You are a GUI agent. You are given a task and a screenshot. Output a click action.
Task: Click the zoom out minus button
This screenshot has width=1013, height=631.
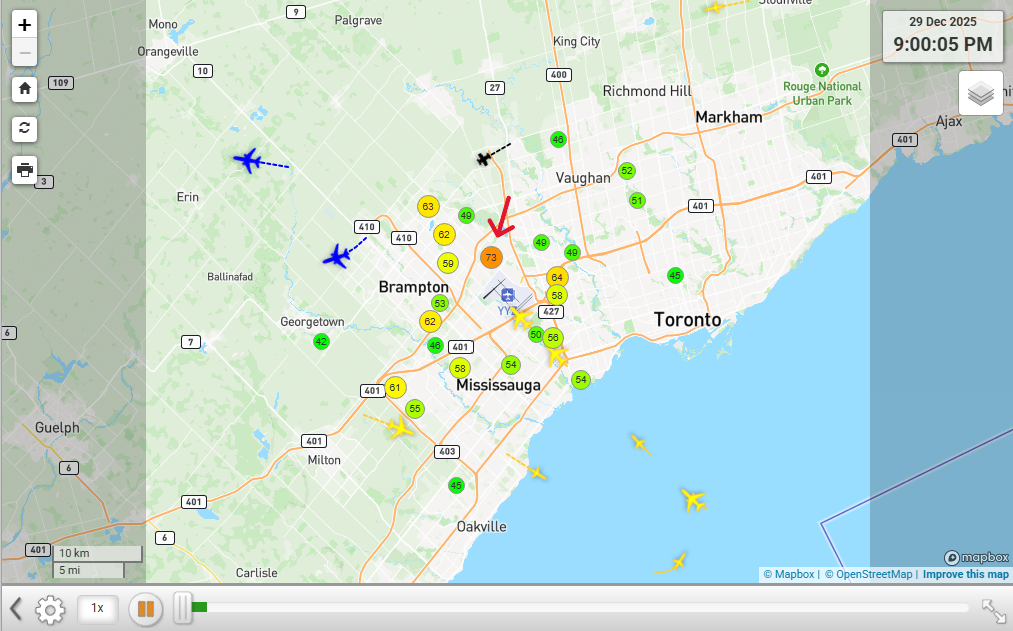pyautogui.click(x=25, y=53)
